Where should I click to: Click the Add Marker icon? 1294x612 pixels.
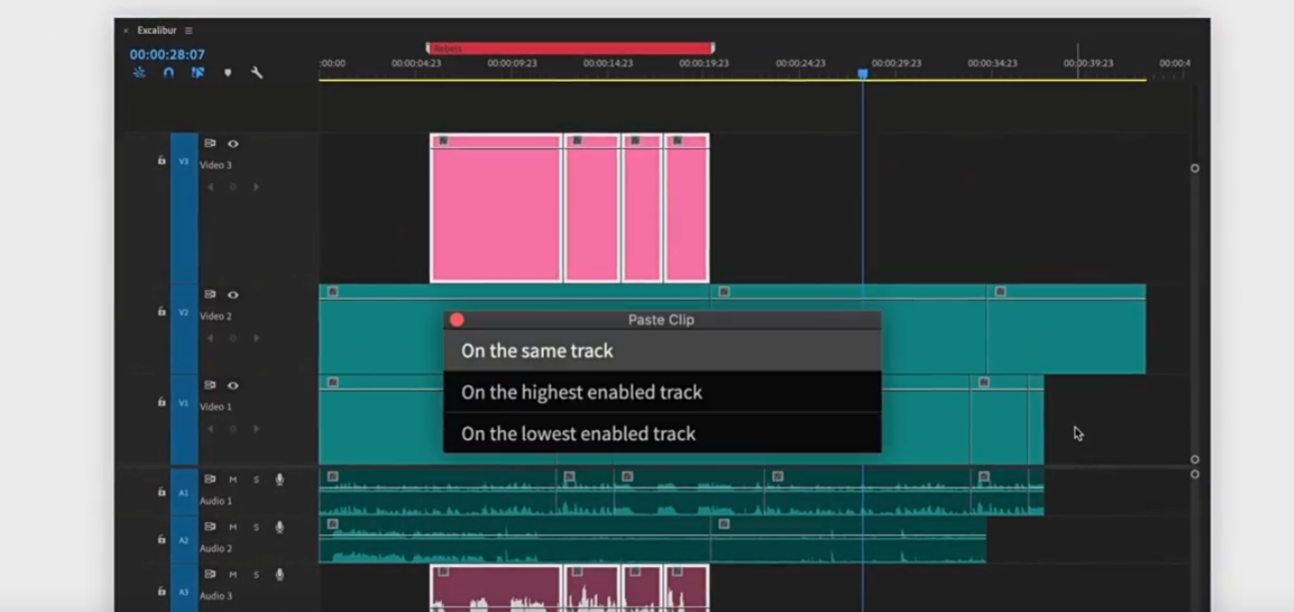coord(228,73)
